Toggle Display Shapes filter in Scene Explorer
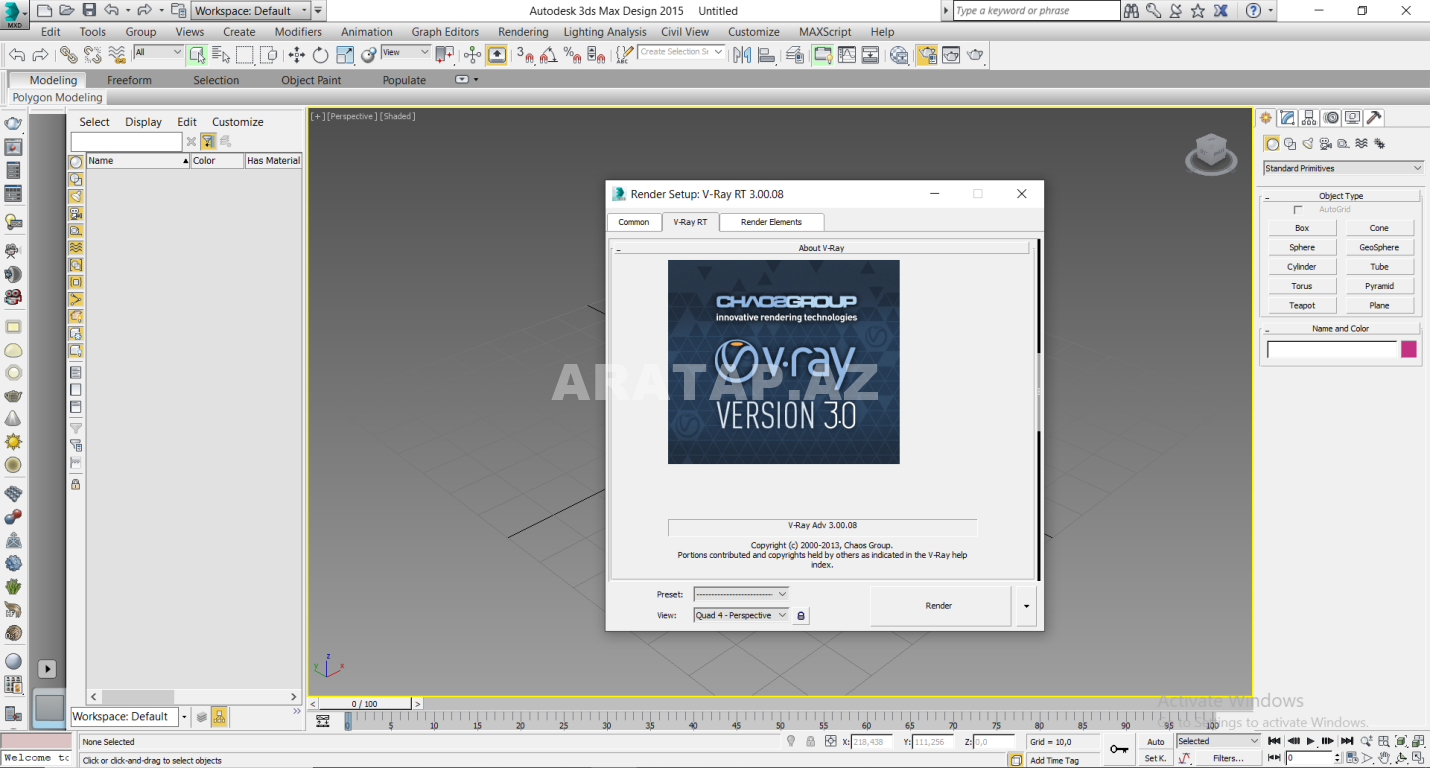 click(x=75, y=179)
